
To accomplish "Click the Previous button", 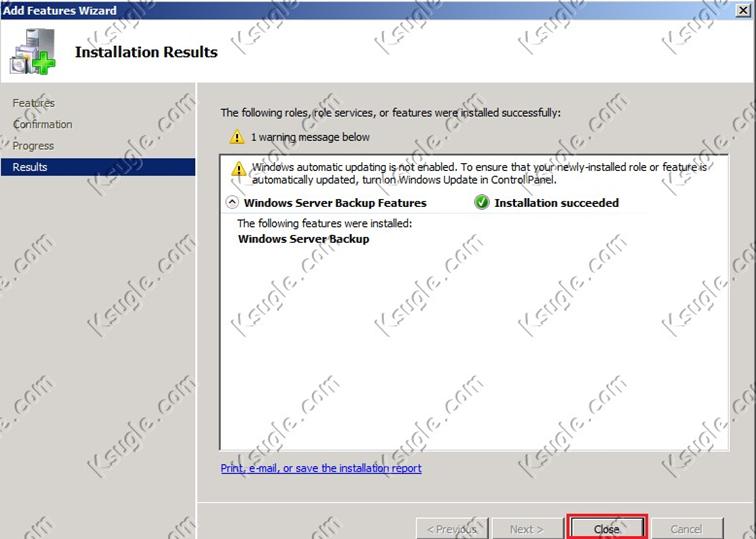I will pyautogui.click(x=452, y=529).
